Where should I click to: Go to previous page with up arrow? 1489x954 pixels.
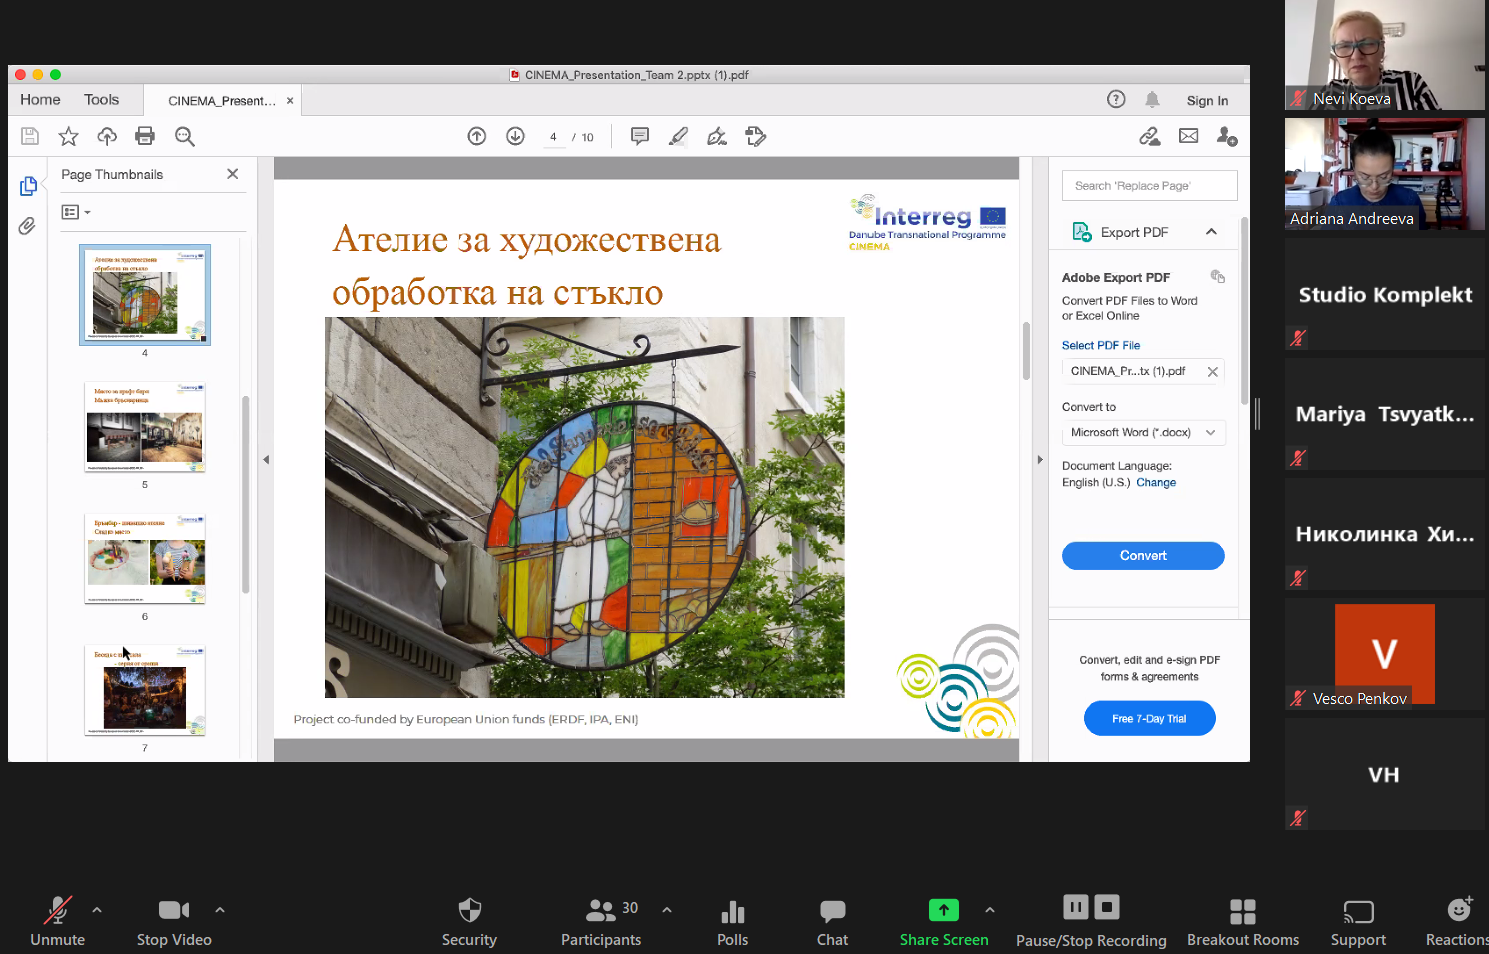pos(477,136)
